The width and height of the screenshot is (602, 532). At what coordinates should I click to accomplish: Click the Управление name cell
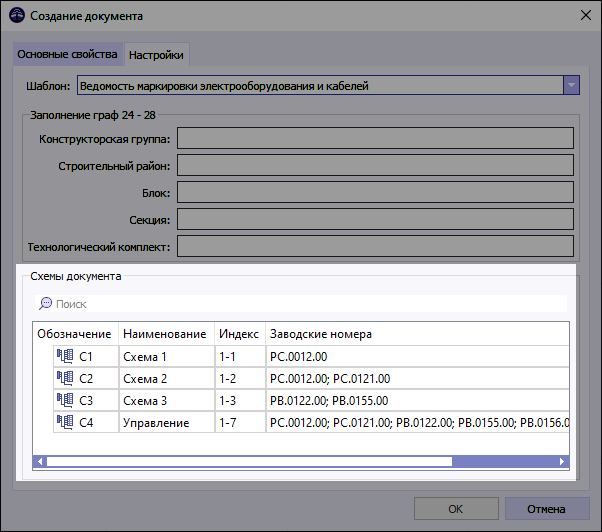pos(167,423)
